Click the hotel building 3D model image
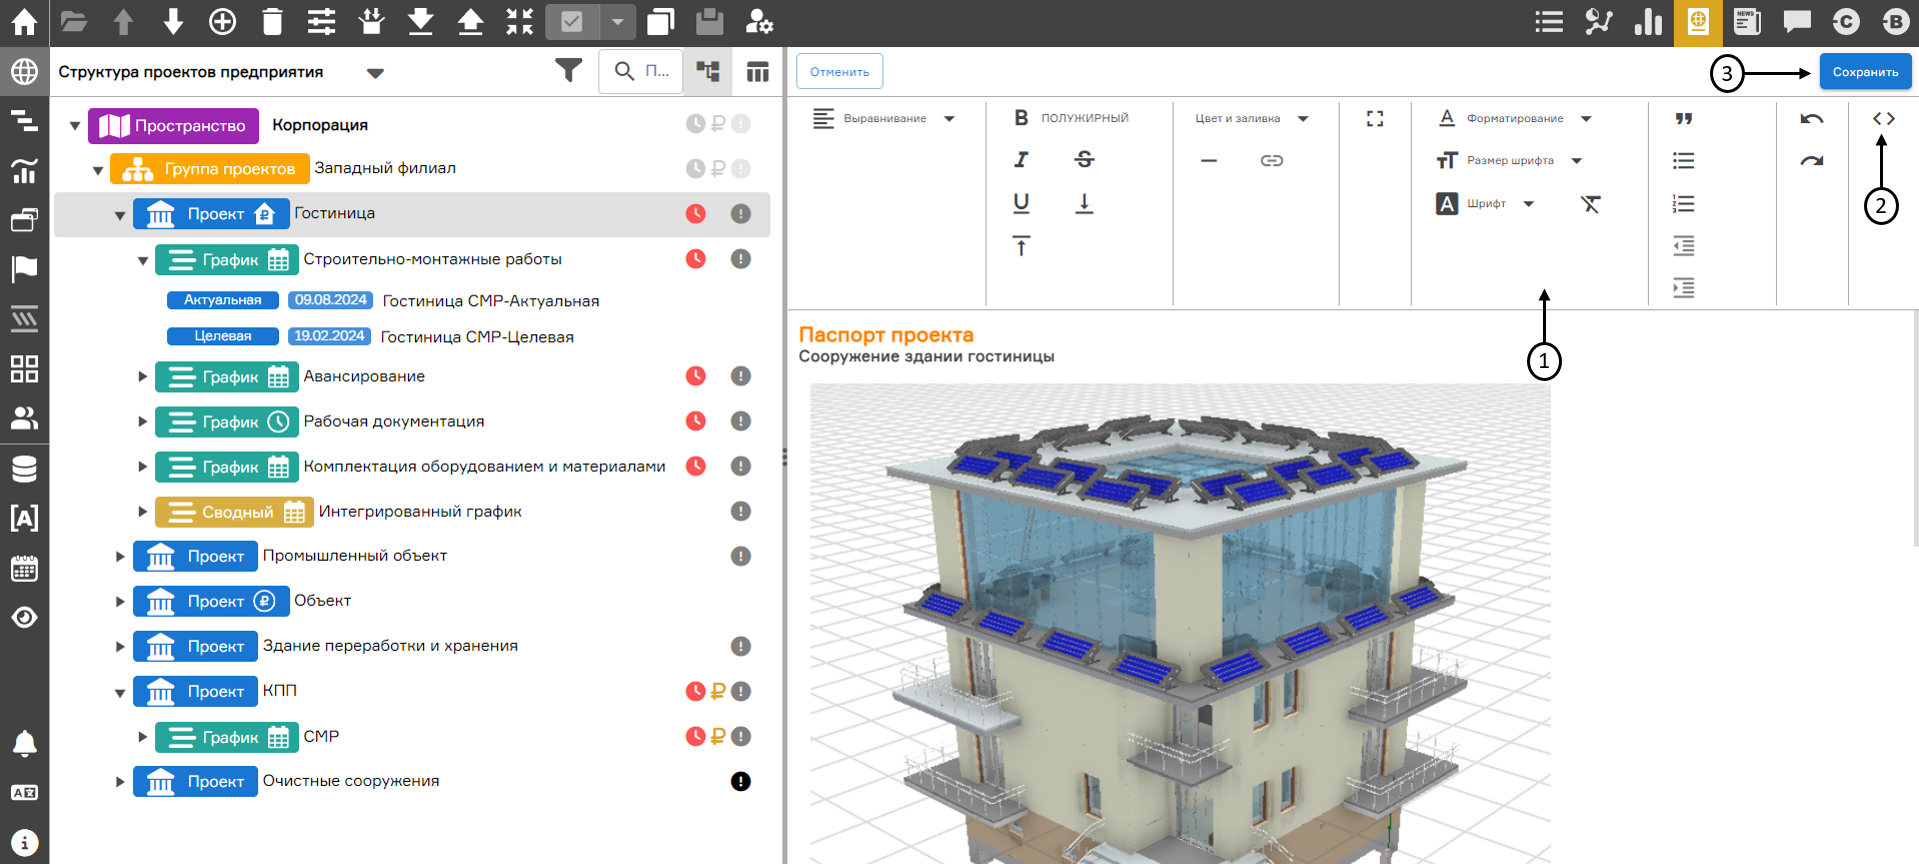The width and height of the screenshot is (1919, 864). click(x=1180, y=623)
